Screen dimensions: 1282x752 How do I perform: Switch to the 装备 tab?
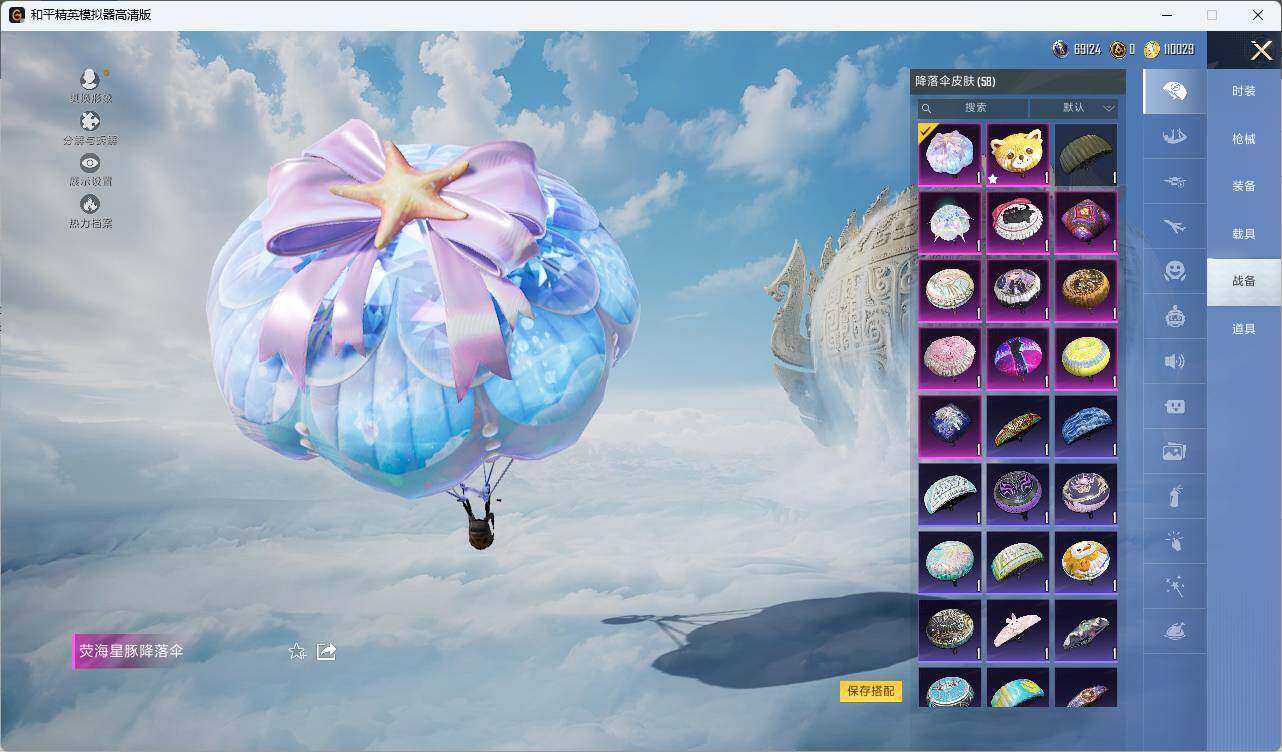[1244, 186]
